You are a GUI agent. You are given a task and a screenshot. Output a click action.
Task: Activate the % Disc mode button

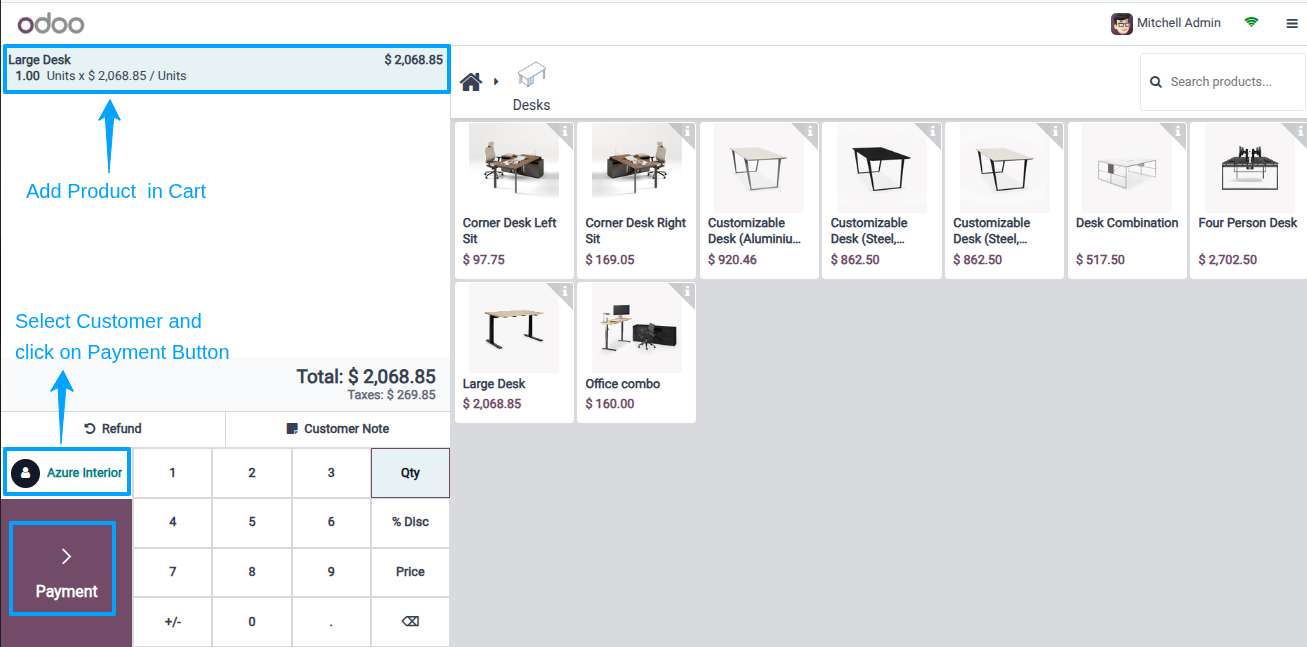410,522
